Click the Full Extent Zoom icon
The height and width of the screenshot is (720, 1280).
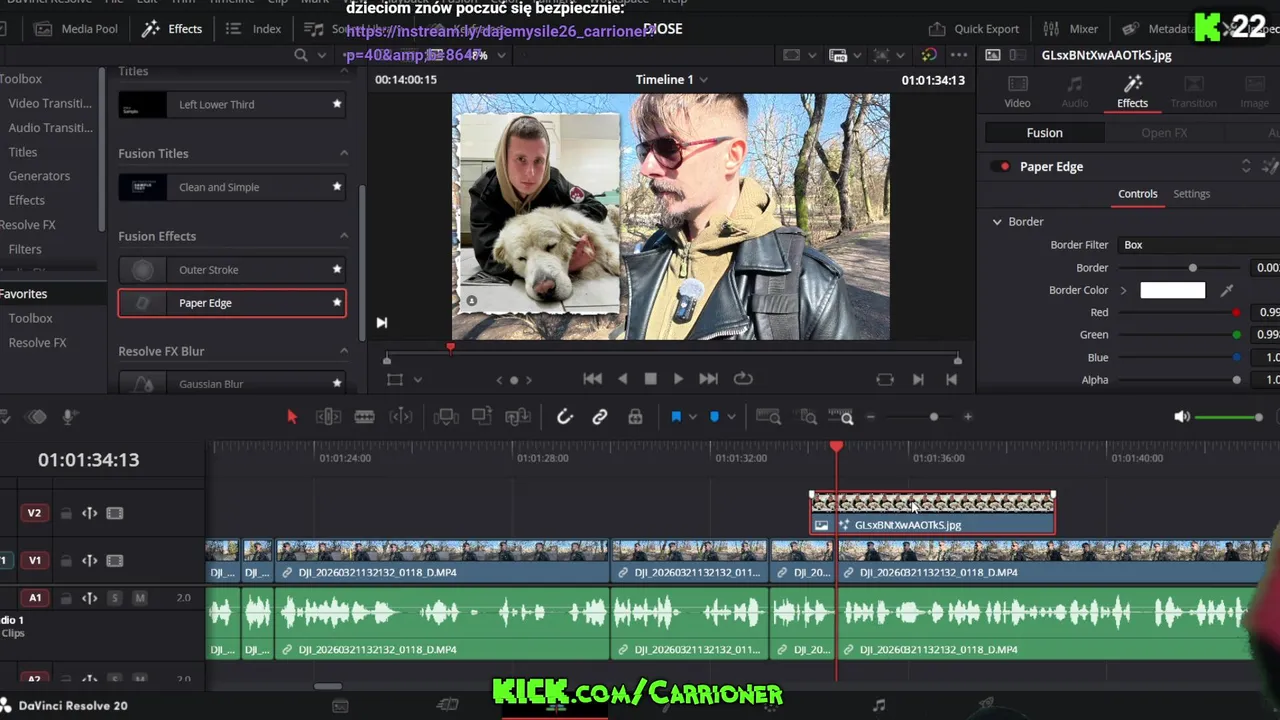tap(768, 417)
